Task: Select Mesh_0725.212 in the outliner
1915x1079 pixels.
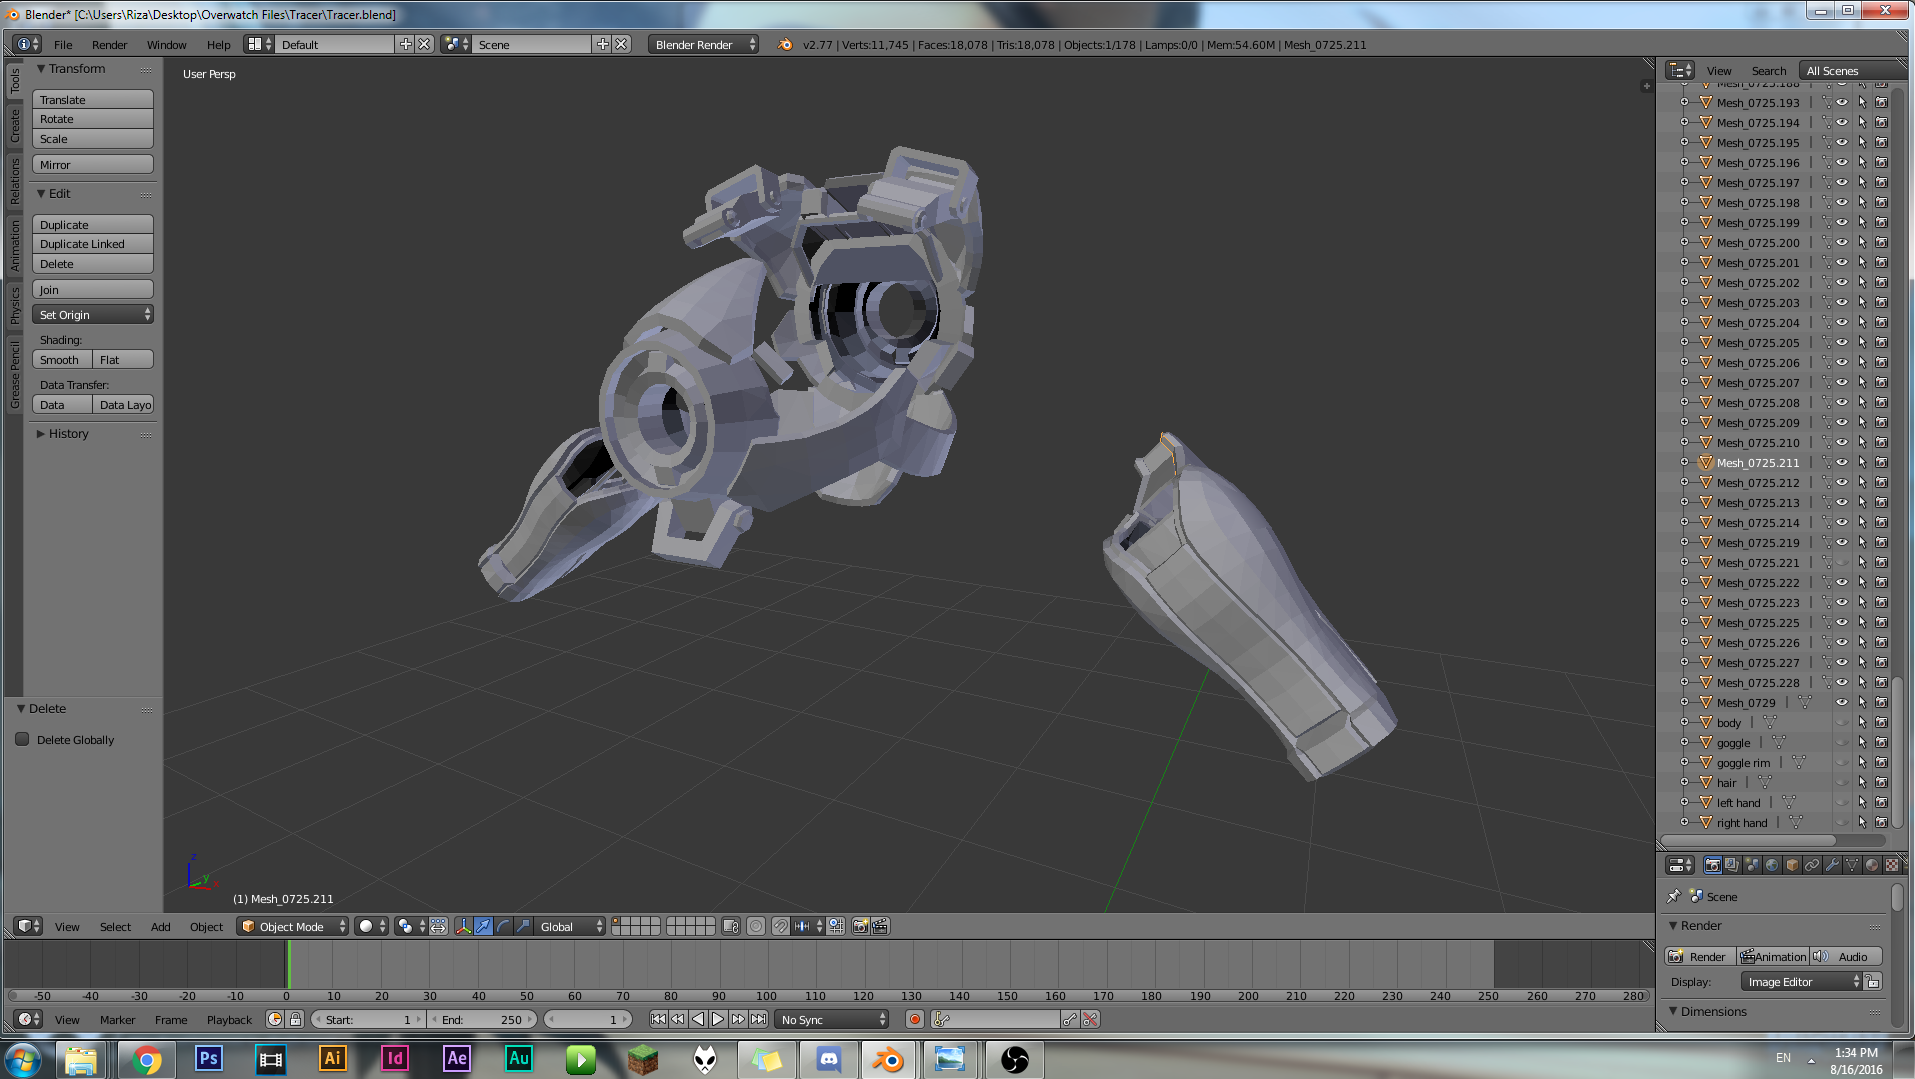Action: 1757,482
